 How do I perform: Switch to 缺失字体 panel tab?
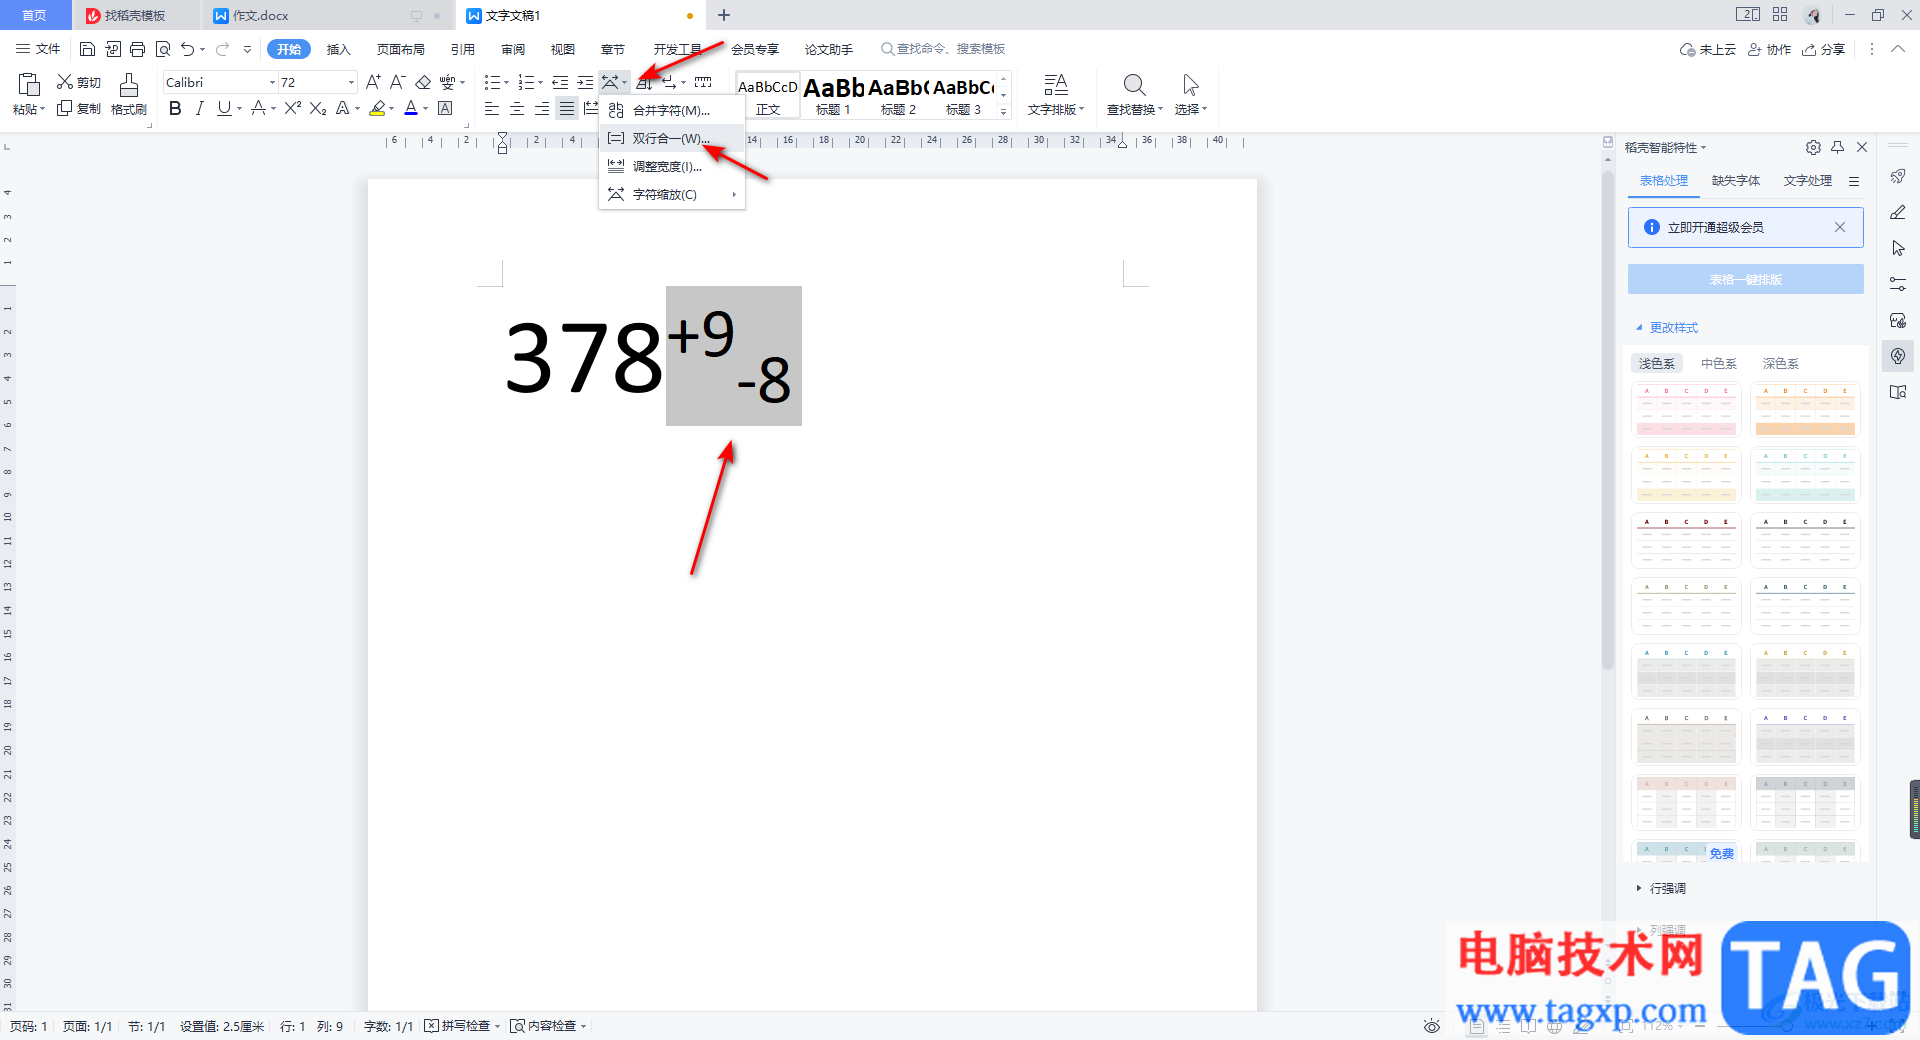click(1735, 181)
